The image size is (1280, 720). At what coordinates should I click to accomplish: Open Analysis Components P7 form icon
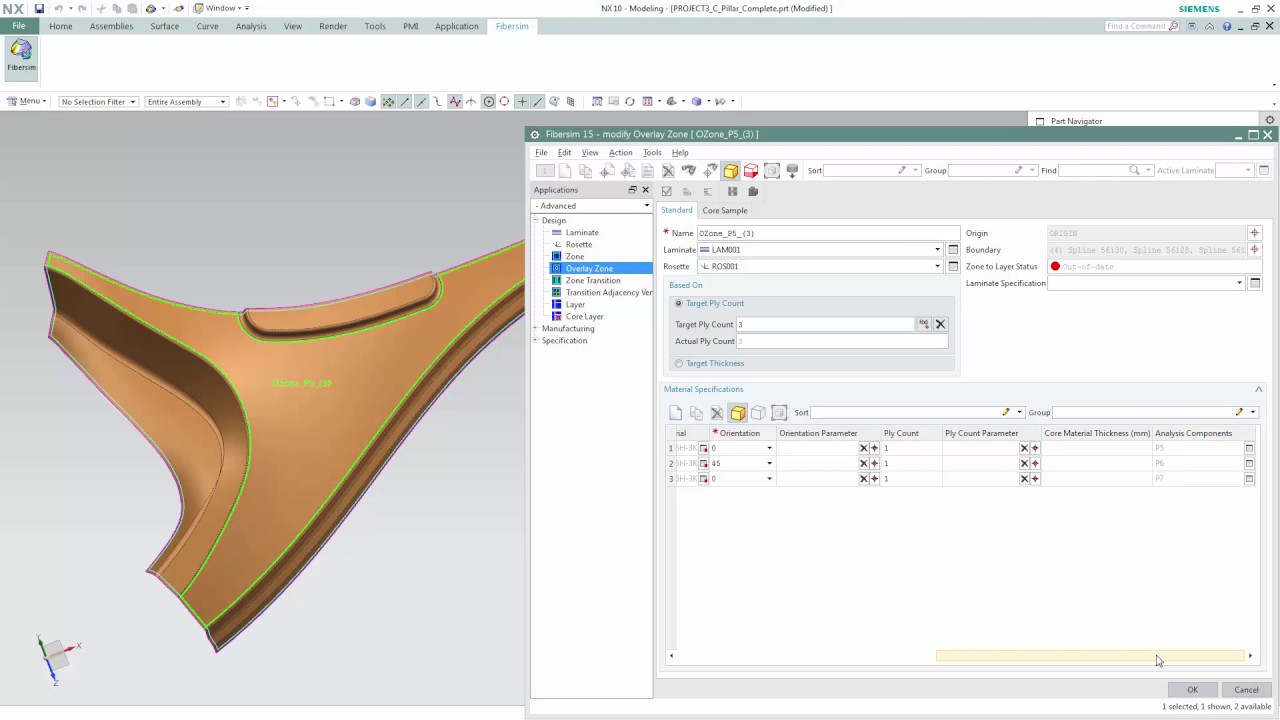tap(1249, 479)
